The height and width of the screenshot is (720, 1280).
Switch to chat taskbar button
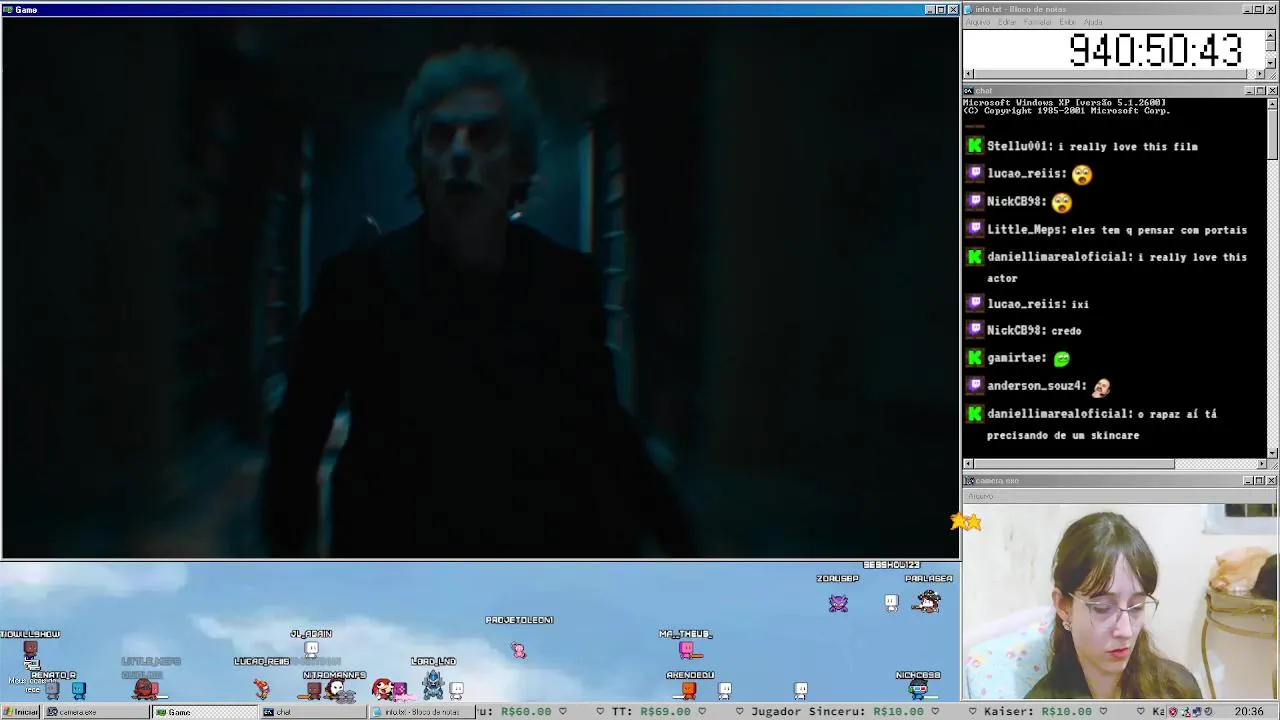point(312,712)
